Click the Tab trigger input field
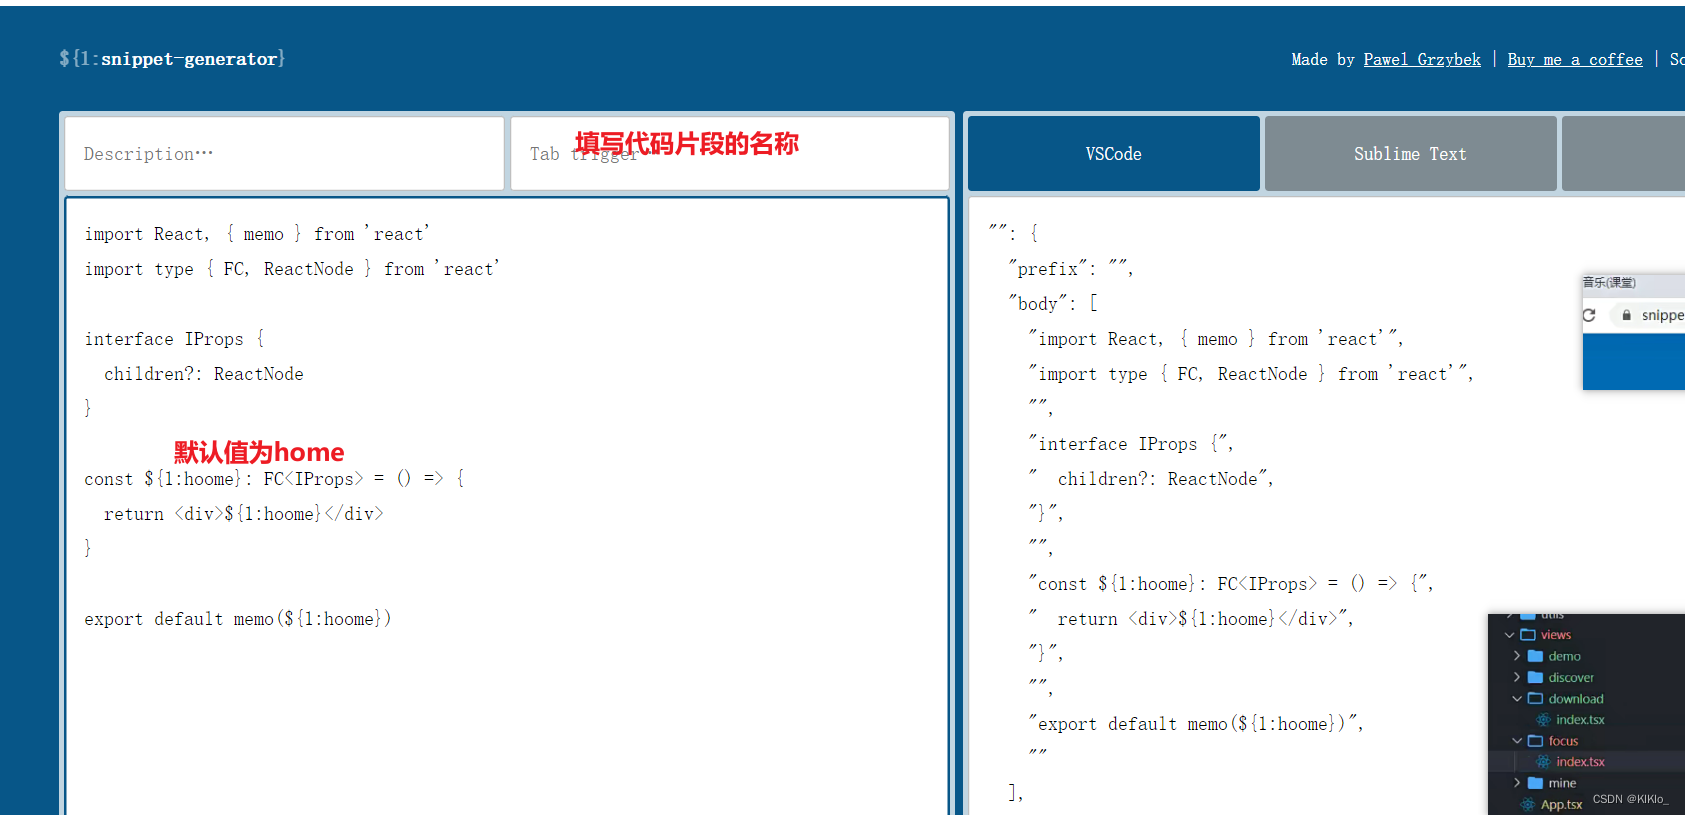Image resolution: width=1685 pixels, height=815 pixels. 729,154
